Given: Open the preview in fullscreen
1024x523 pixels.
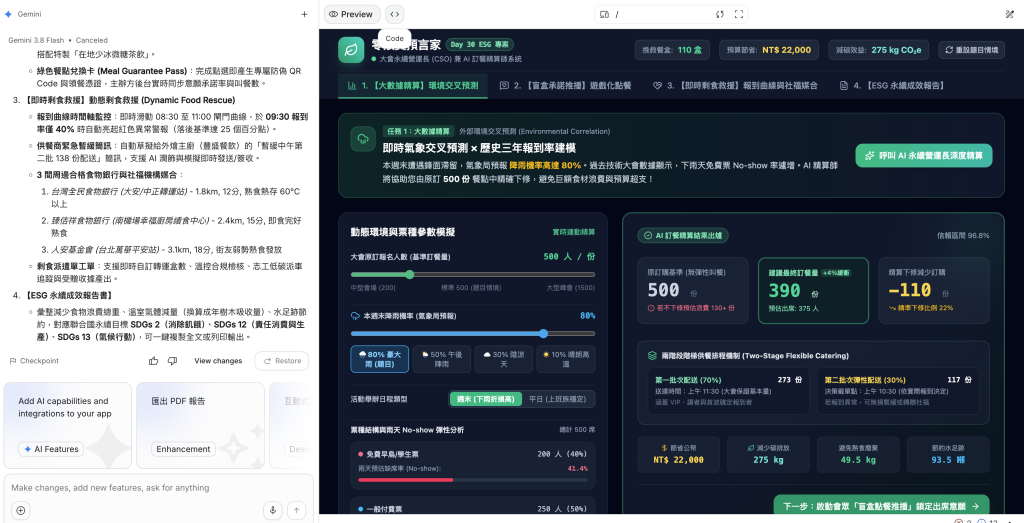Looking at the screenshot, I should click(x=739, y=14).
